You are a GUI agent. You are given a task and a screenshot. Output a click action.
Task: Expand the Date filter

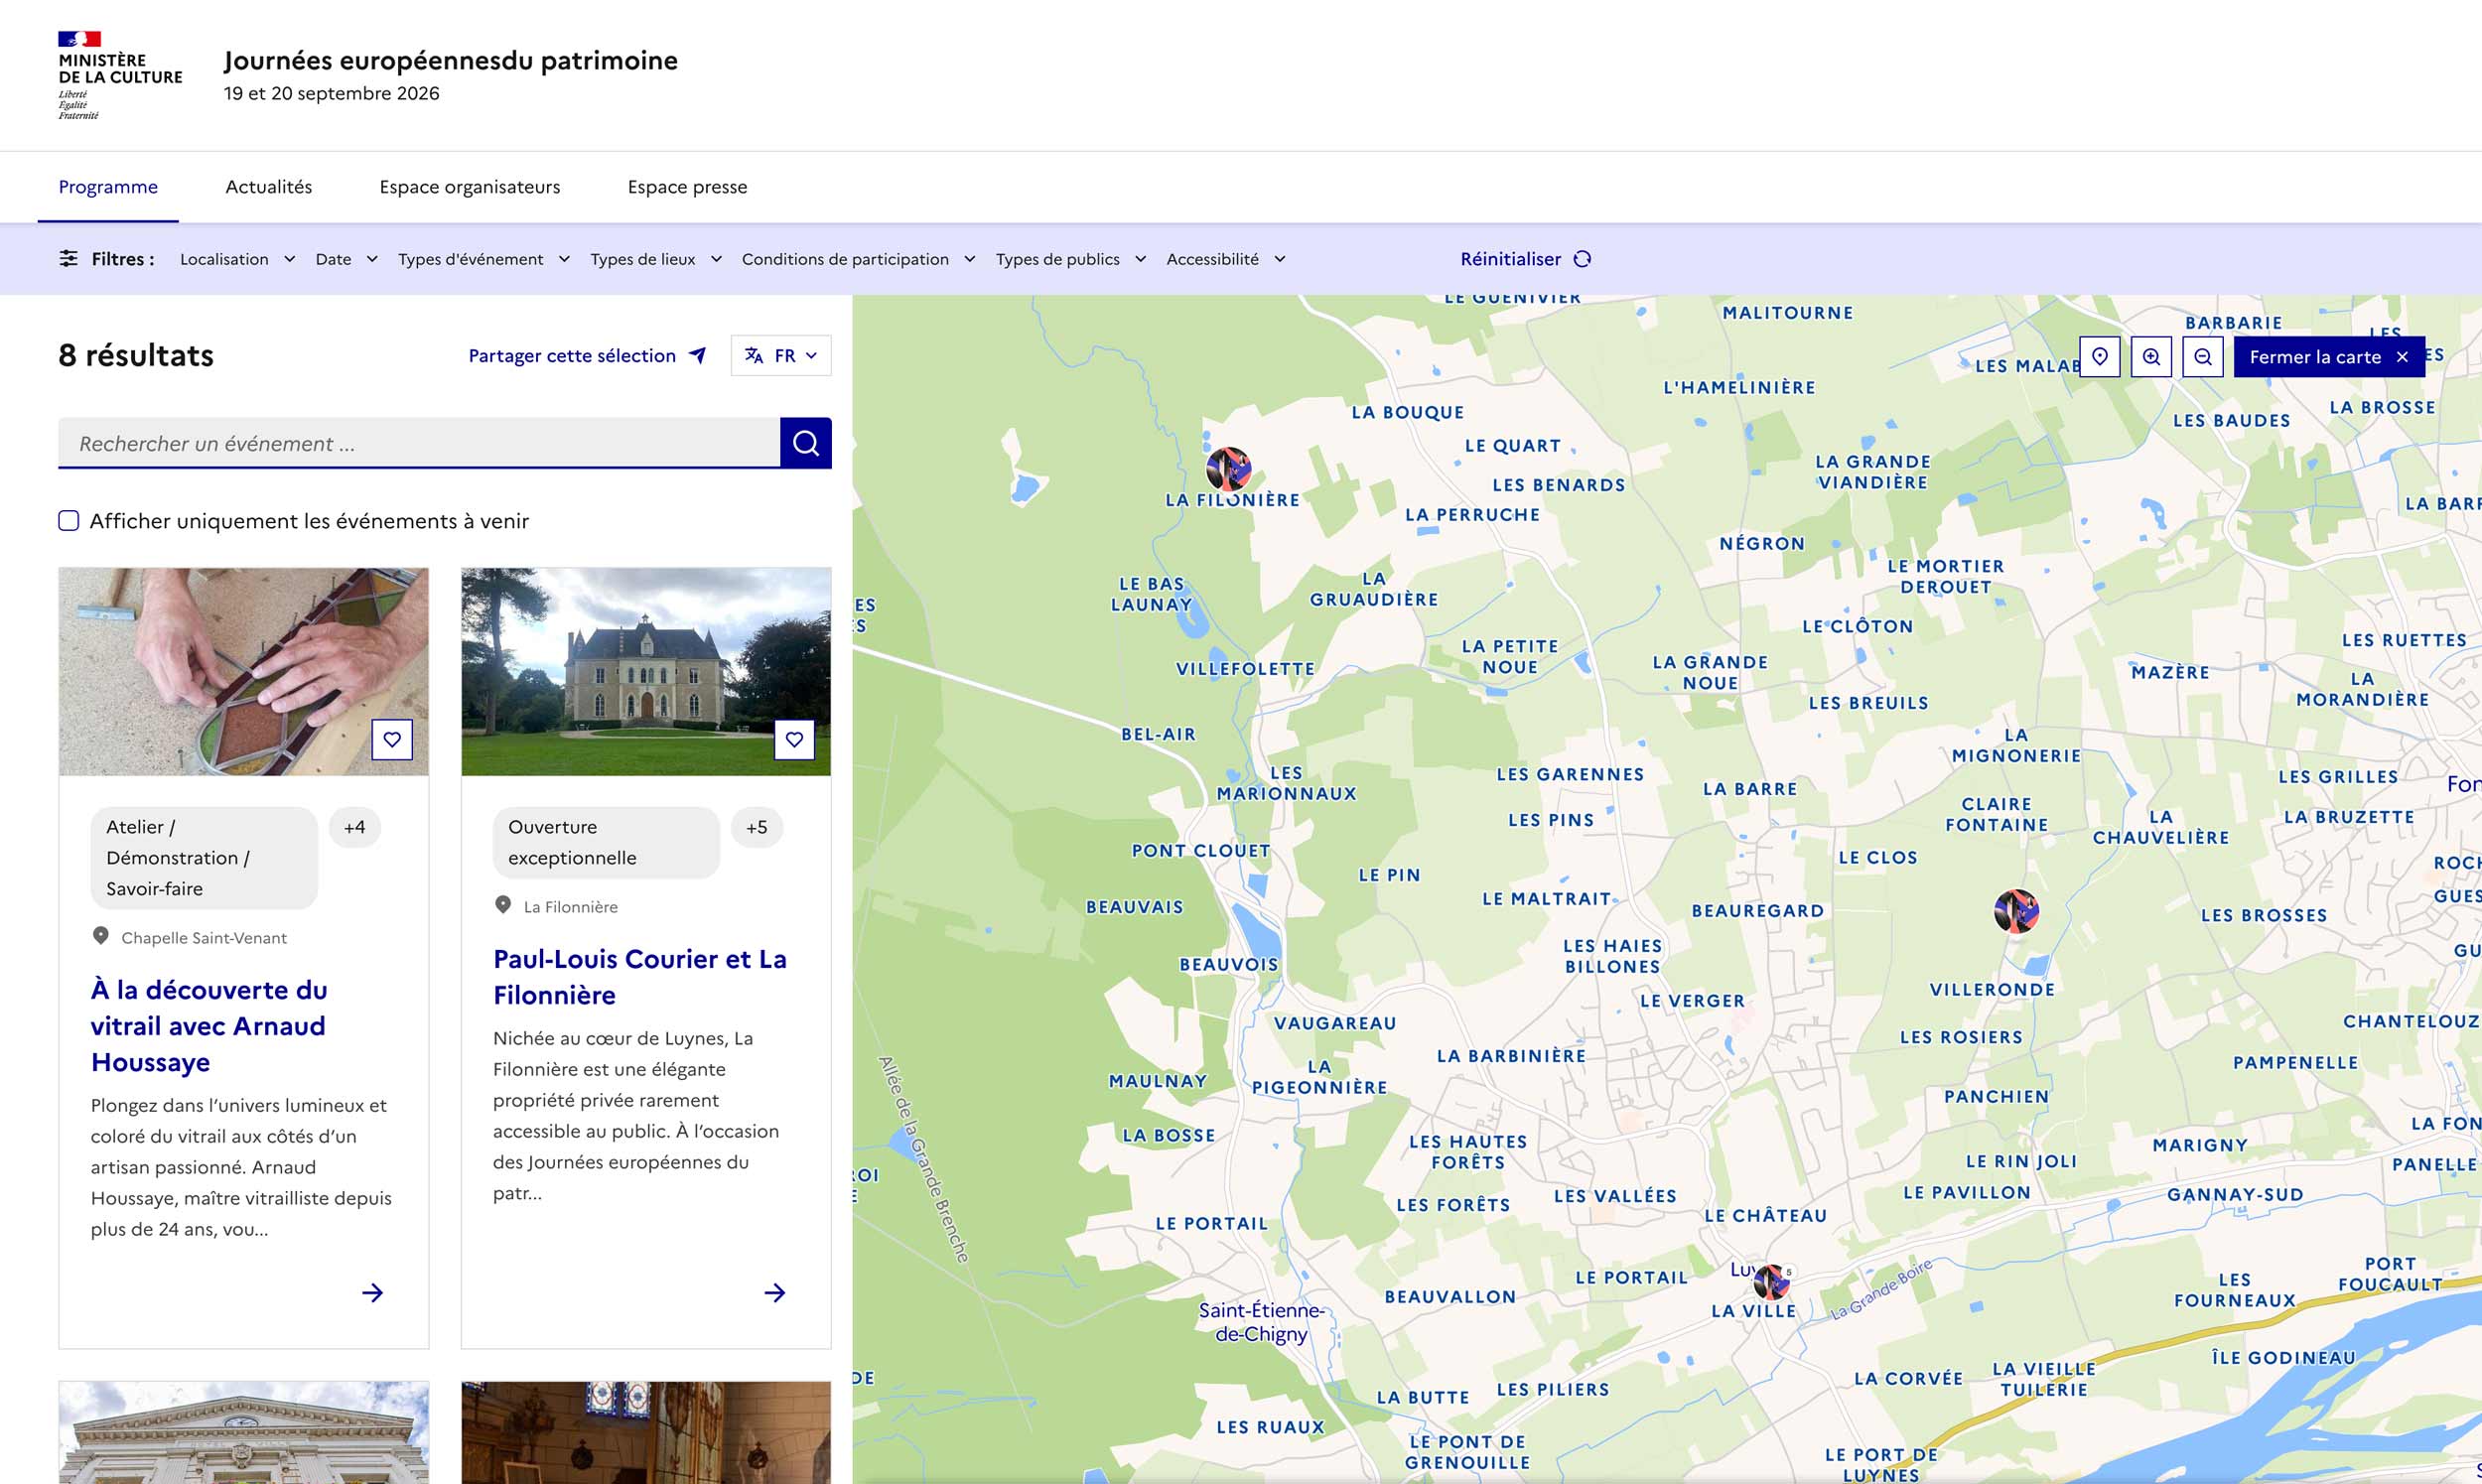click(x=346, y=259)
